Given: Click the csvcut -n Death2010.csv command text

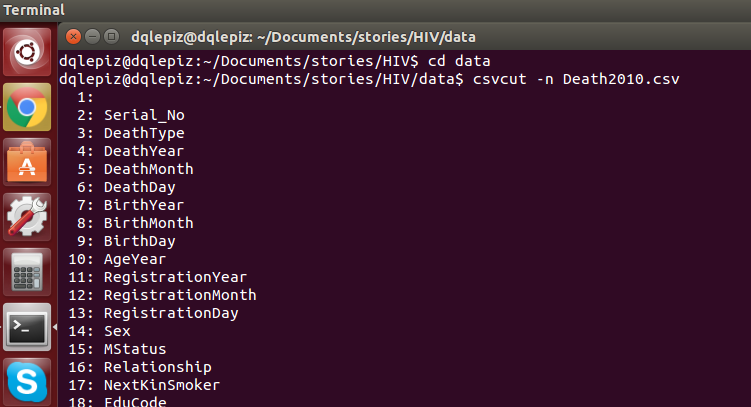Looking at the screenshot, I should (576, 79).
